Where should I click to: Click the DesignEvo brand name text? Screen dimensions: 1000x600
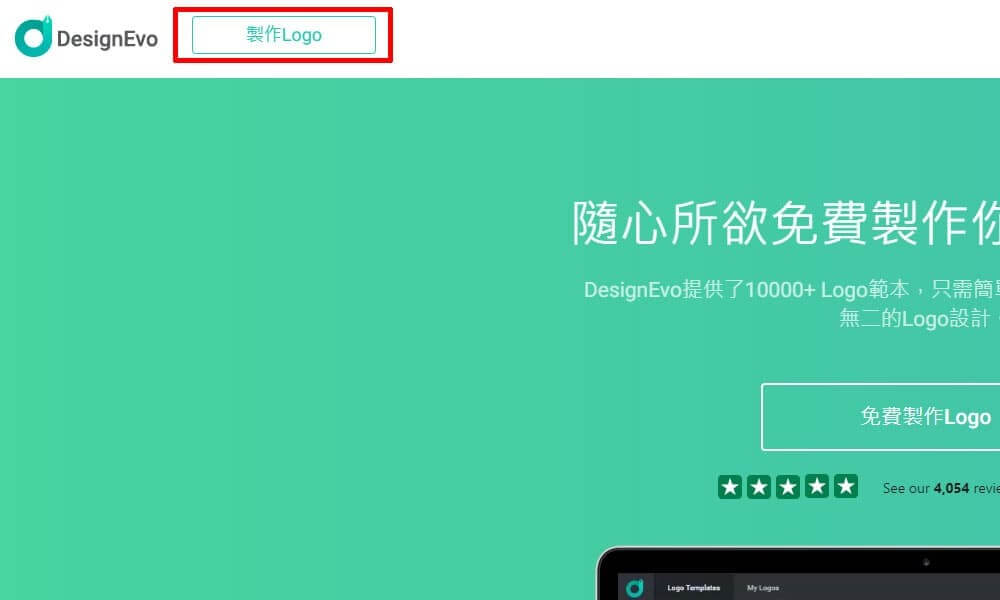coord(107,39)
